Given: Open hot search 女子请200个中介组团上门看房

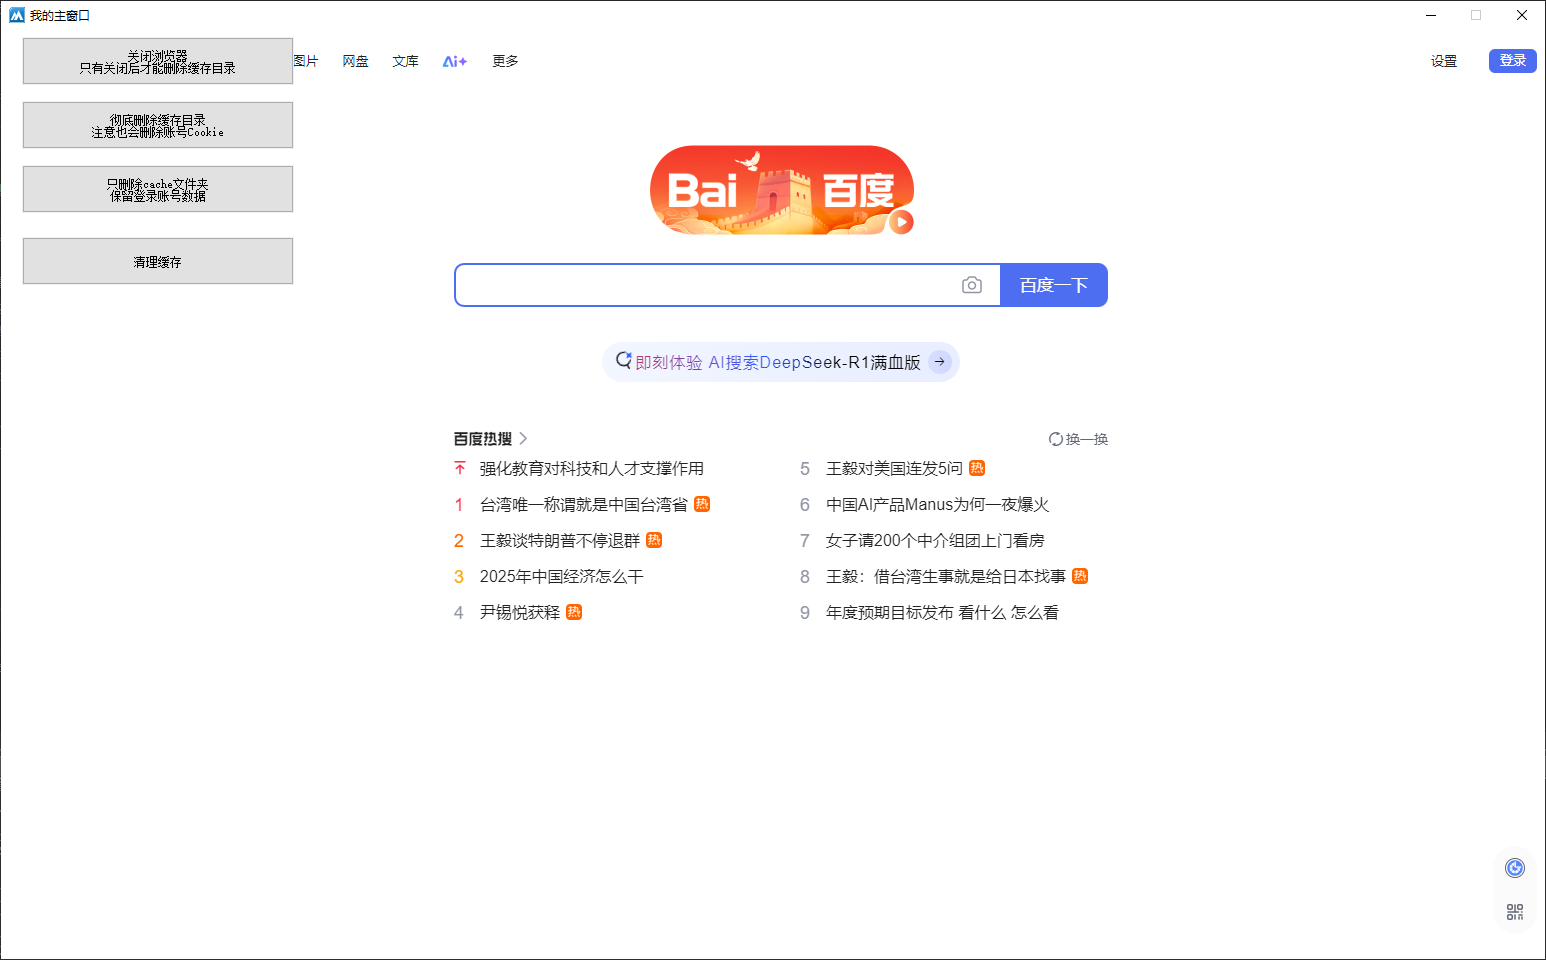Looking at the screenshot, I should pyautogui.click(x=935, y=540).
